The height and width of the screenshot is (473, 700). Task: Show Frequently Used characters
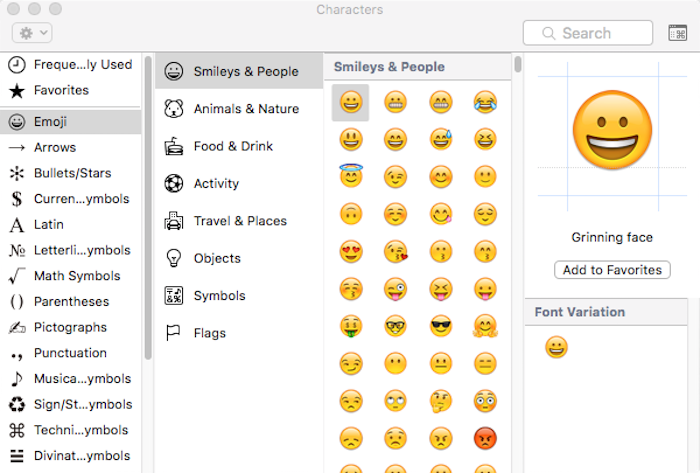pyautogui.click(x=71, y=65)
